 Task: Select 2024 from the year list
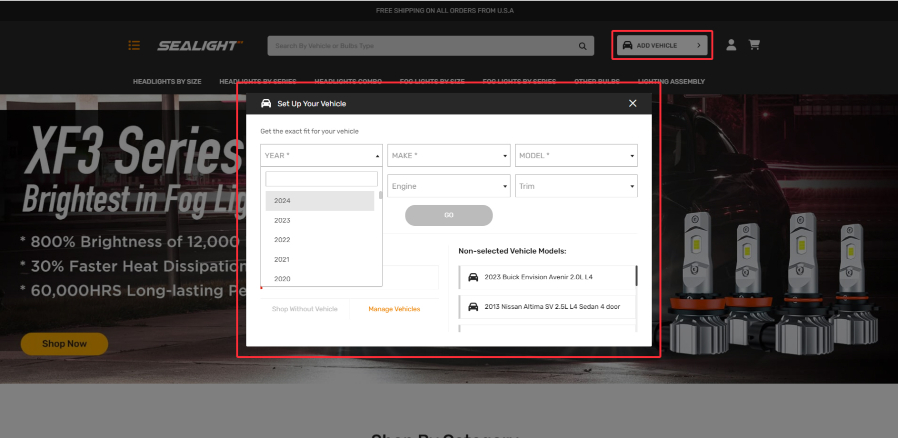click(x=320, y=201)
